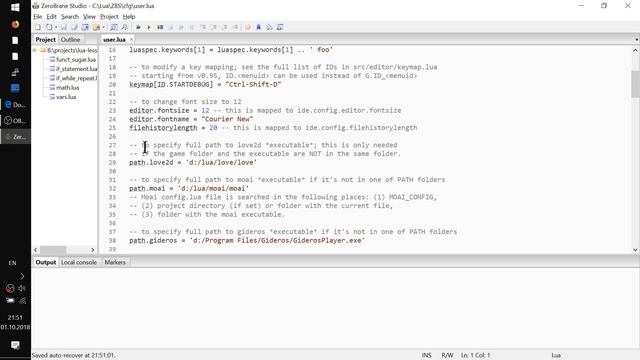The image size is (640, 360).
Task: Switch to the Outline panel tab
Action: (x=70, y=40)
